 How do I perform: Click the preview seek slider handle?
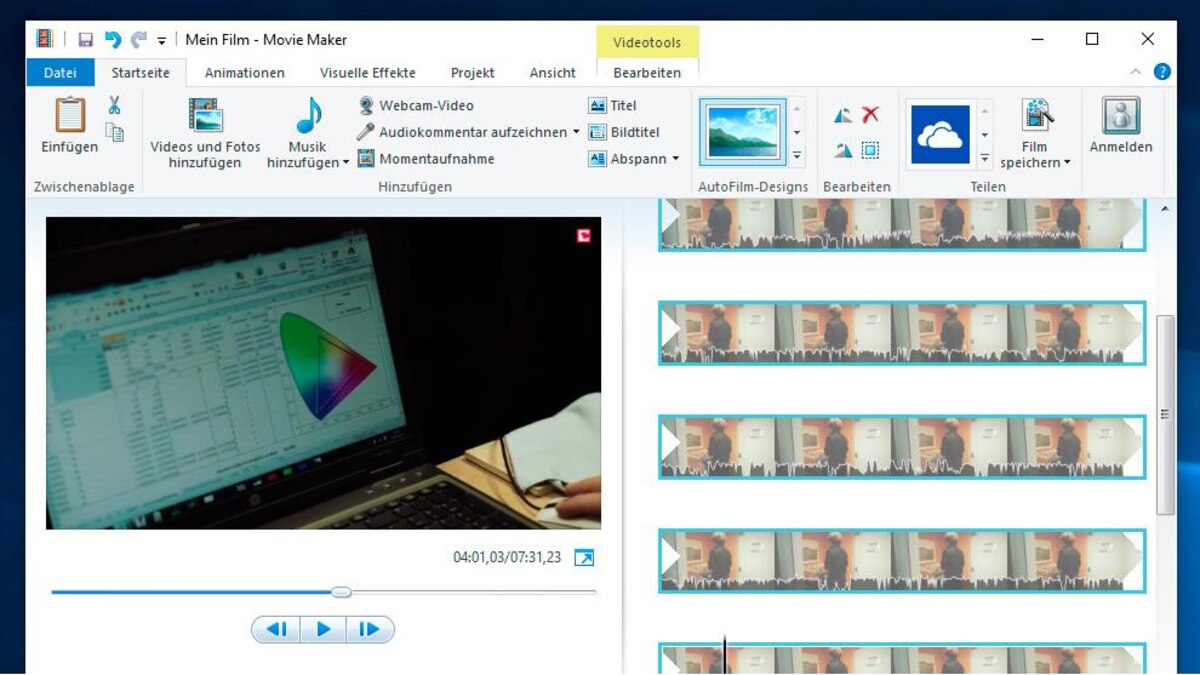[341, 592]
